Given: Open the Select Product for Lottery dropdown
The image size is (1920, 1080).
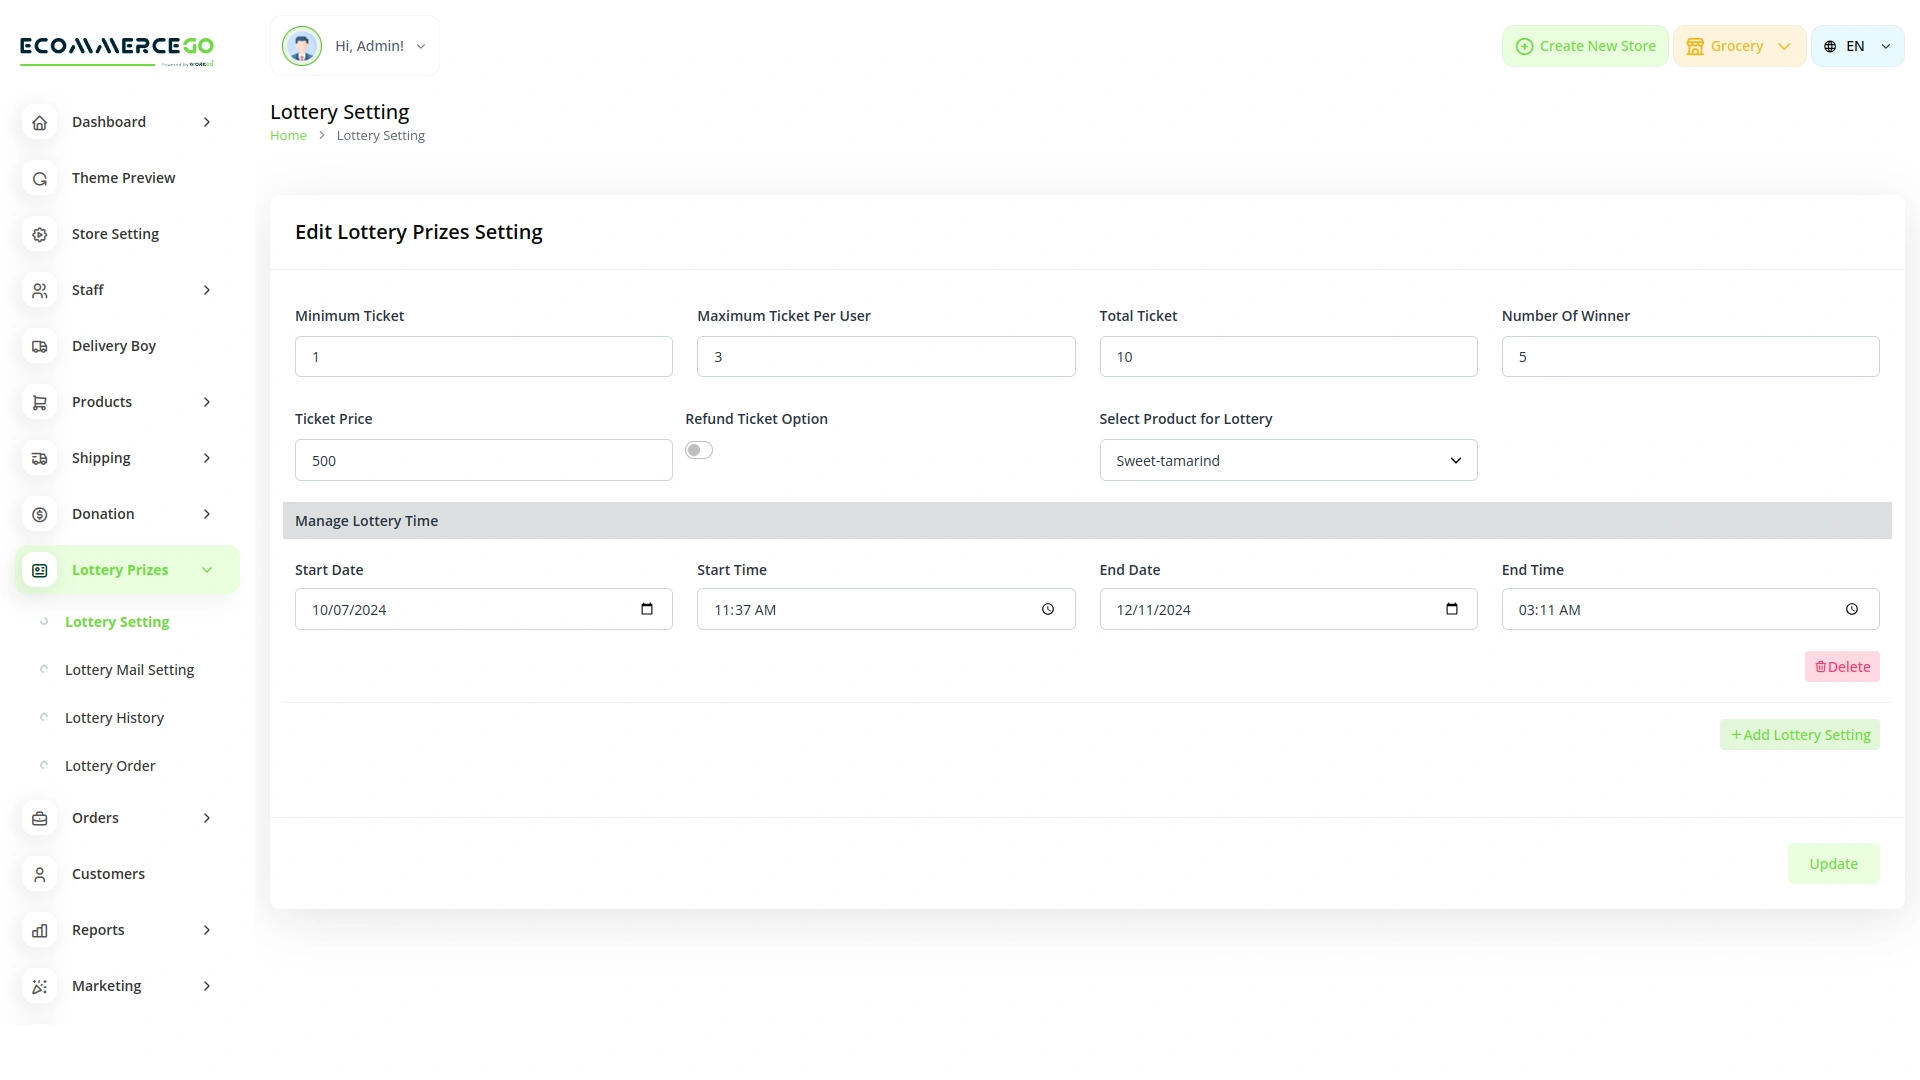Looking at the screenshot, I should click(x=1288, y=461).
